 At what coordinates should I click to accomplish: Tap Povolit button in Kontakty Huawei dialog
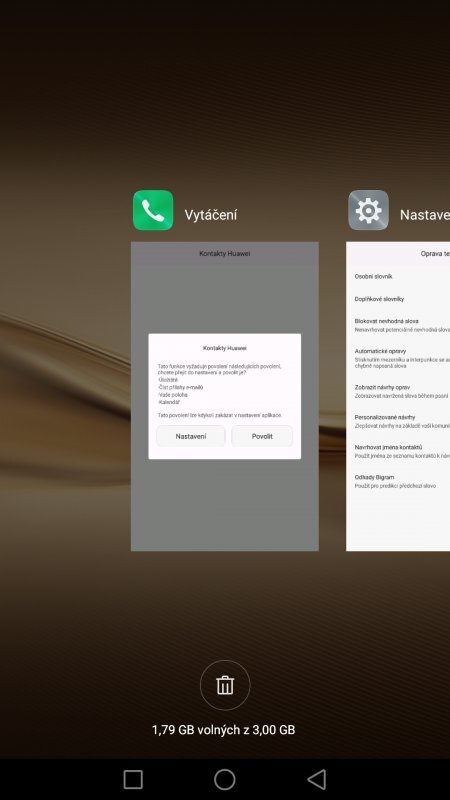(x=262, y=436)
